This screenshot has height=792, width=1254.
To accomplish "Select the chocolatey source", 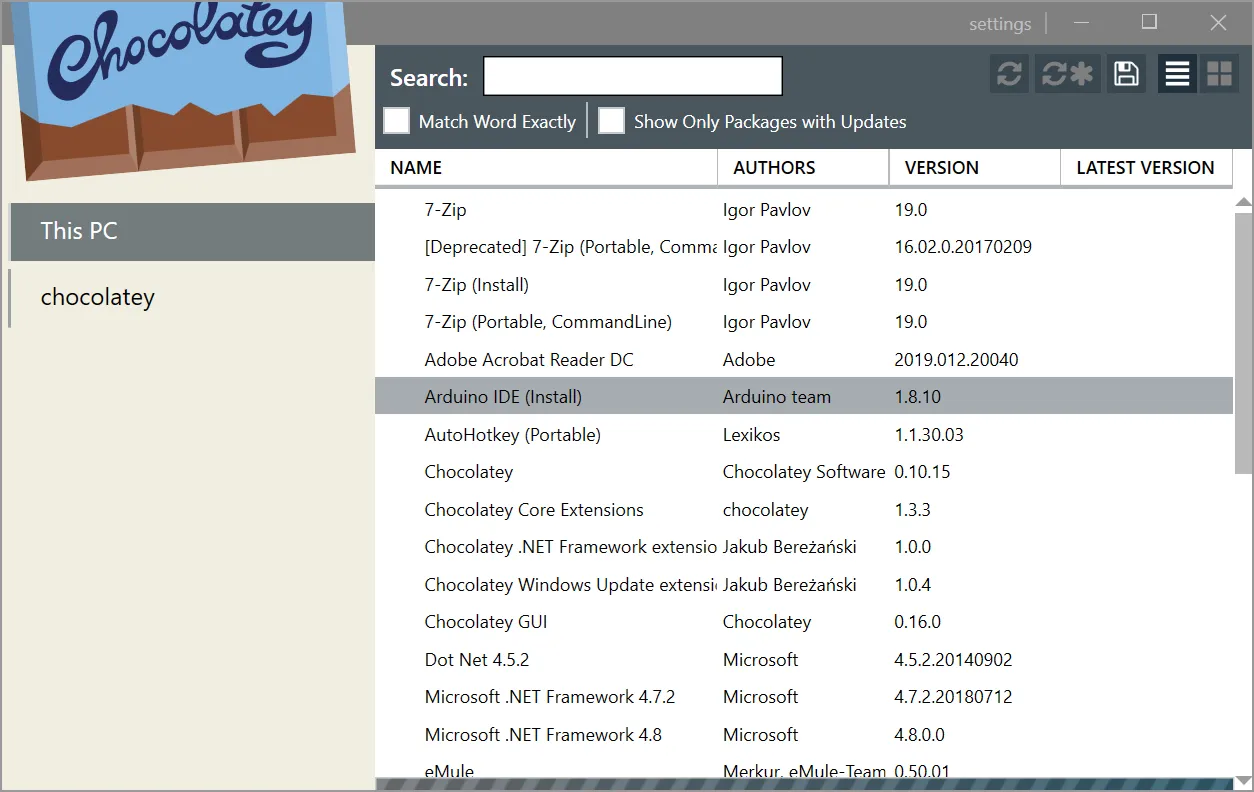I will [x=192, y=297].
